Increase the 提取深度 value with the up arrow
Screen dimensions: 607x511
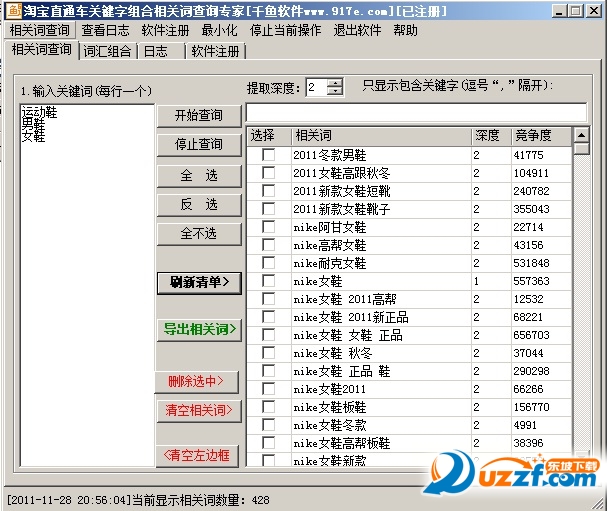click(x=334, y=82)
